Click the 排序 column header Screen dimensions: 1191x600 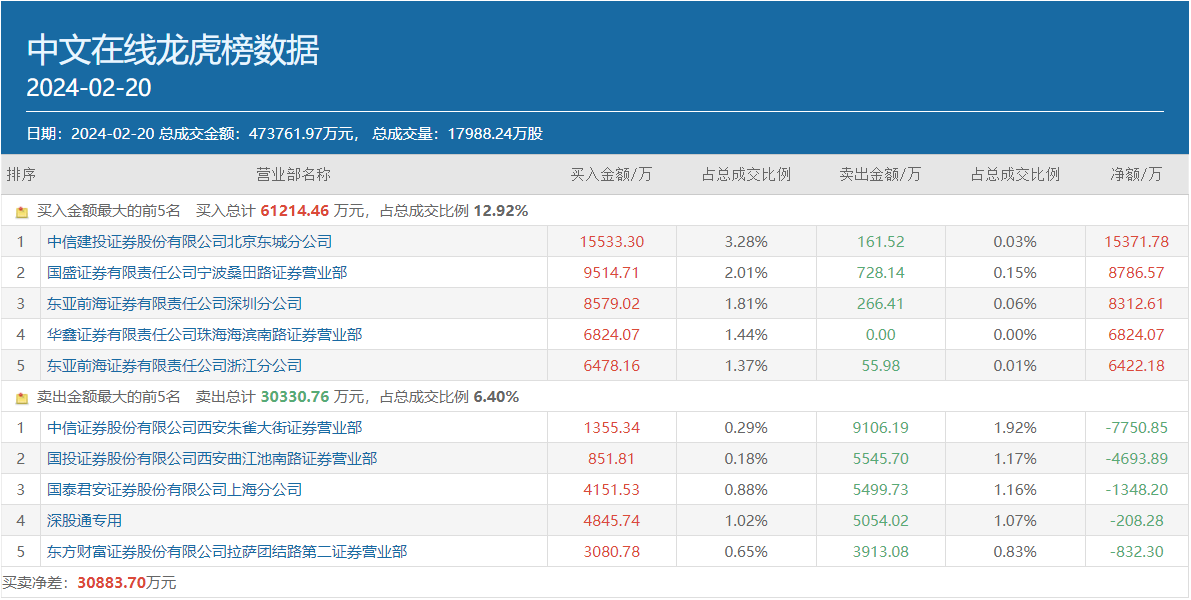tap(21, 175)
